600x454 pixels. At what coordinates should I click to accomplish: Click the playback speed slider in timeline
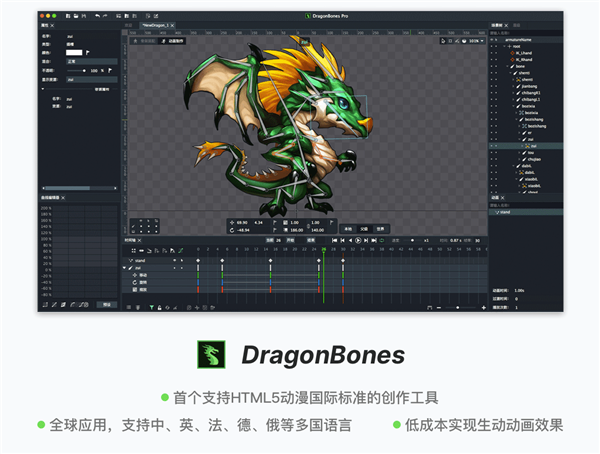coord(411,240)
